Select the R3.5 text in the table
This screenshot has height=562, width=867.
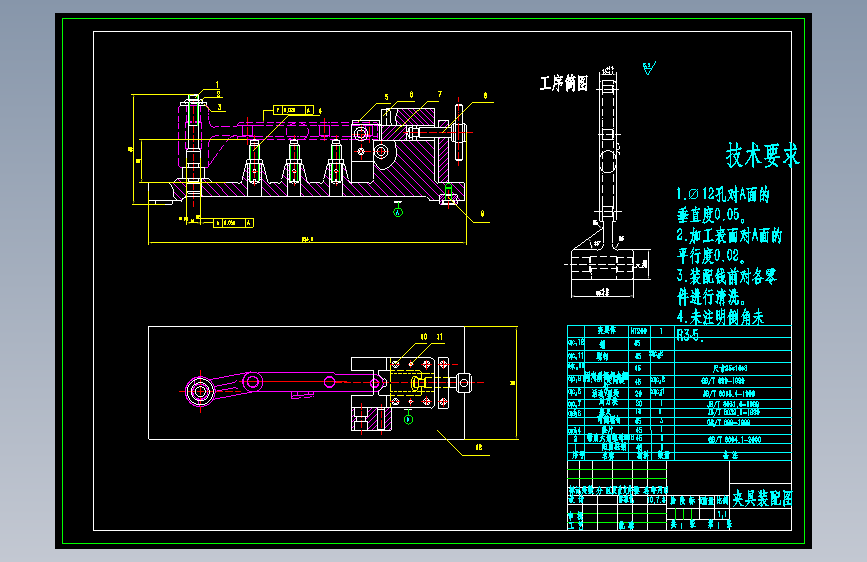(690, 335)
